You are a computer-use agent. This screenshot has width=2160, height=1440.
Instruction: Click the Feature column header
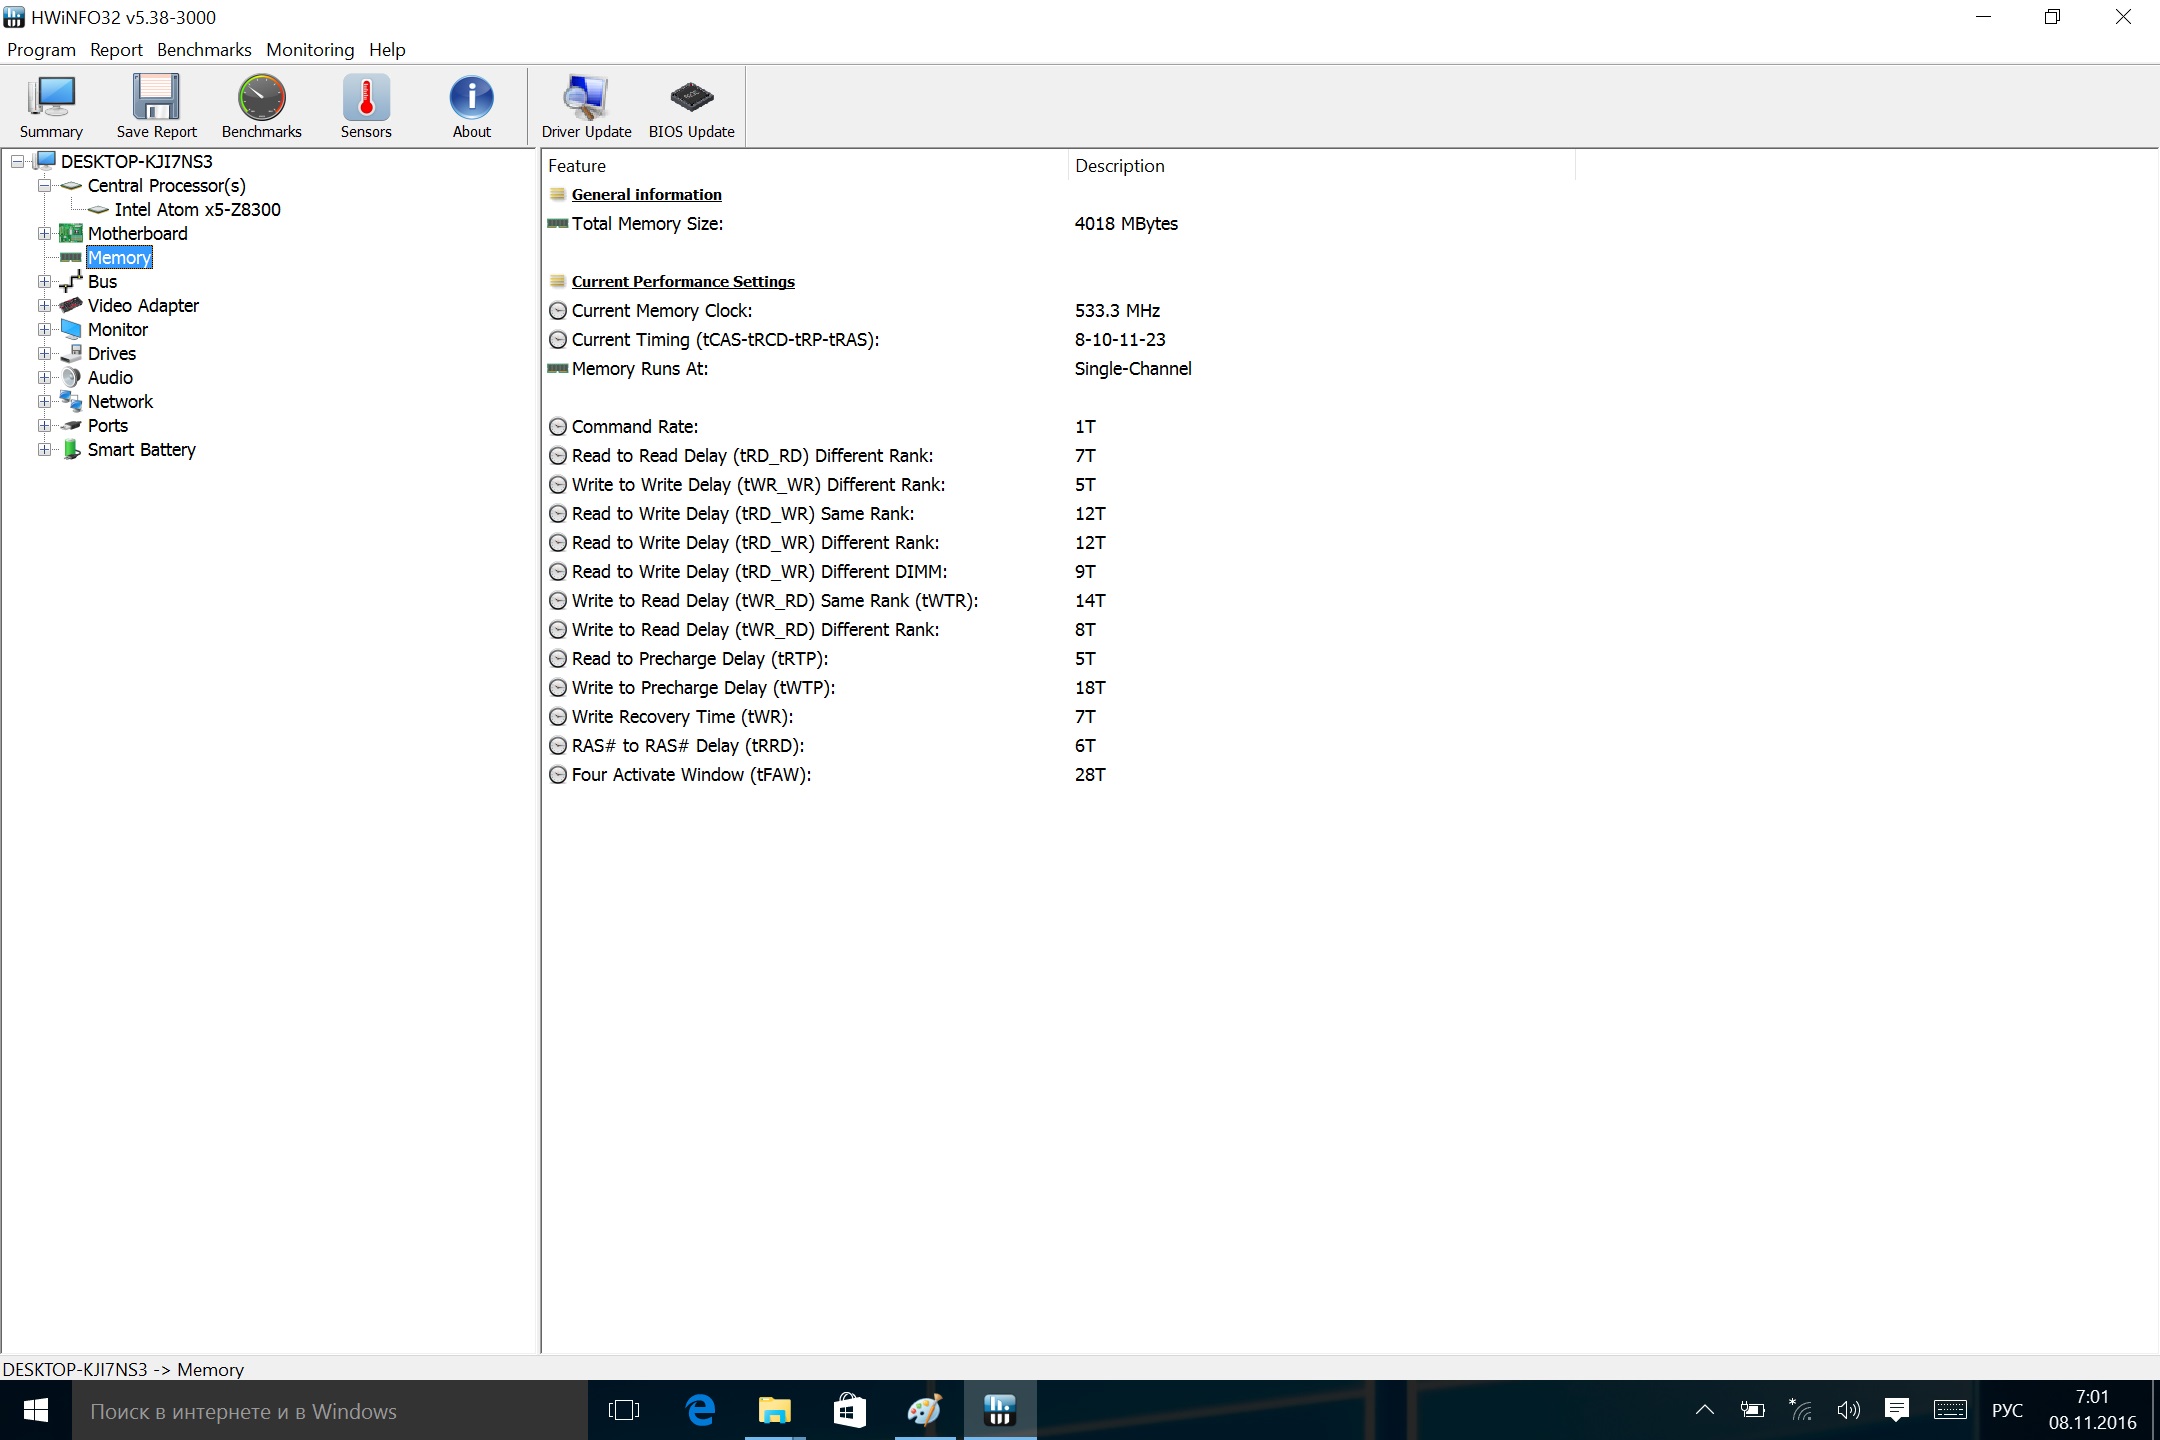click(804, 165)
